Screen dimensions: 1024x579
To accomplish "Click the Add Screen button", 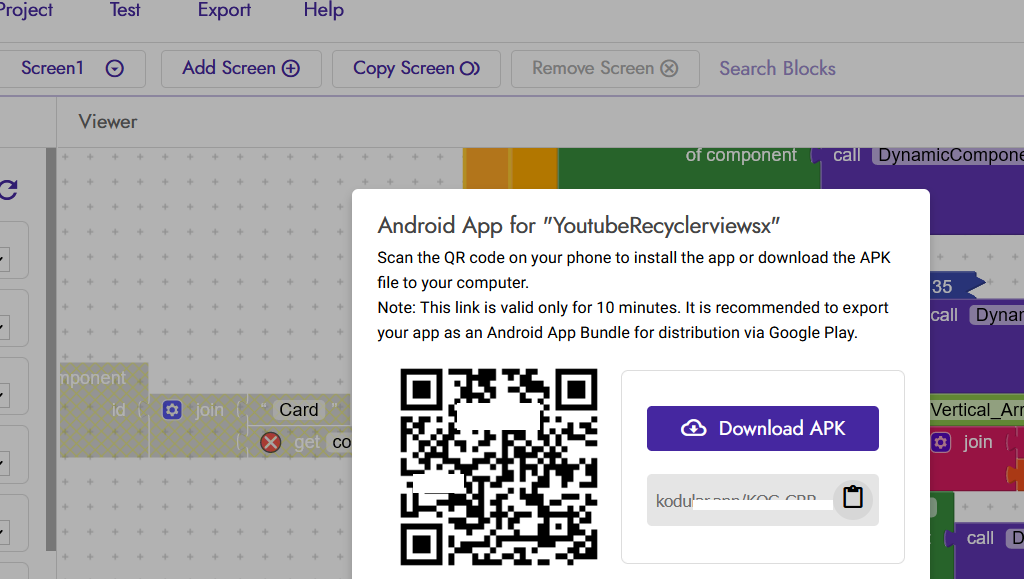I will 241,69.
